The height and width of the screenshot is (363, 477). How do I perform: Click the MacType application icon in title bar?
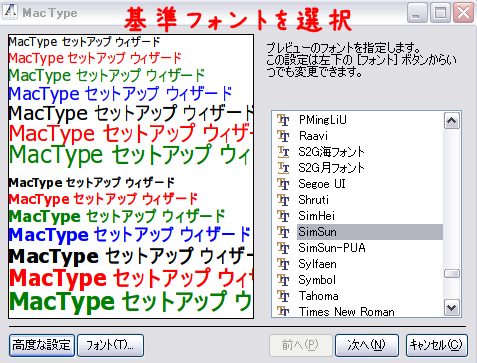click(10, 12)
